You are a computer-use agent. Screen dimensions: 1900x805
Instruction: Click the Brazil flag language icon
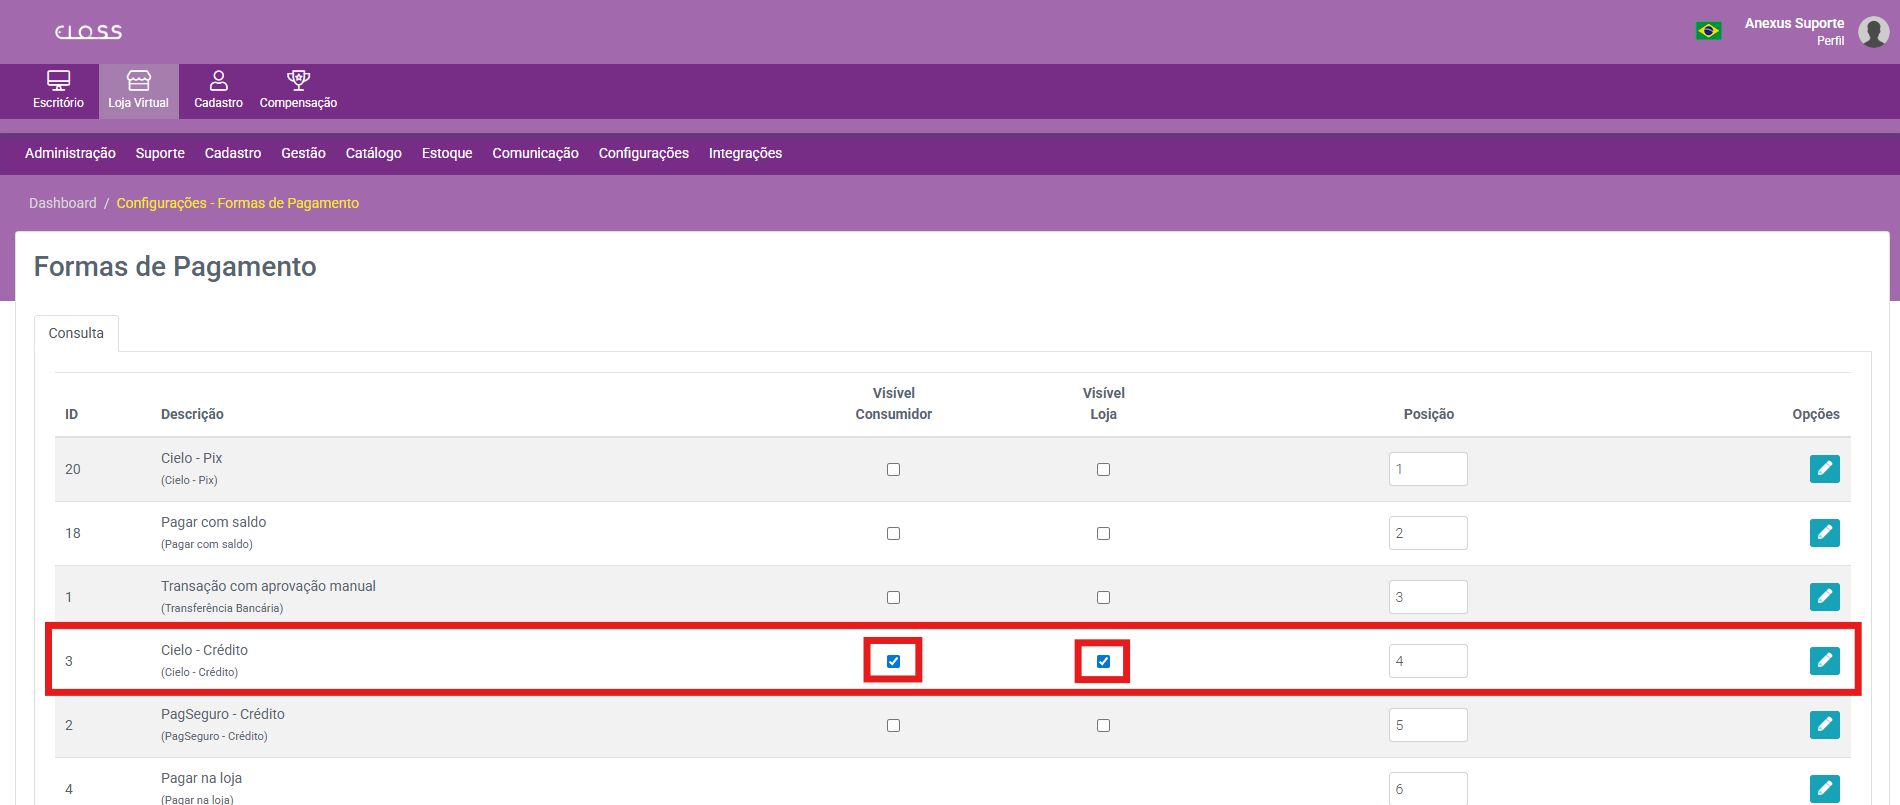1708,31
